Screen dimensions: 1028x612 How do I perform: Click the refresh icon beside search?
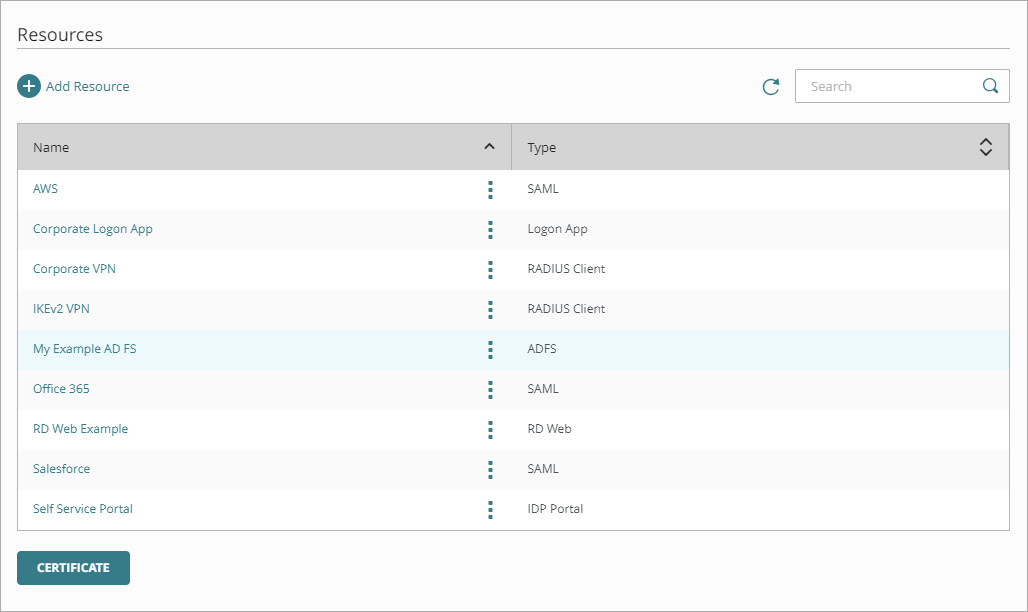coord(770,87)
